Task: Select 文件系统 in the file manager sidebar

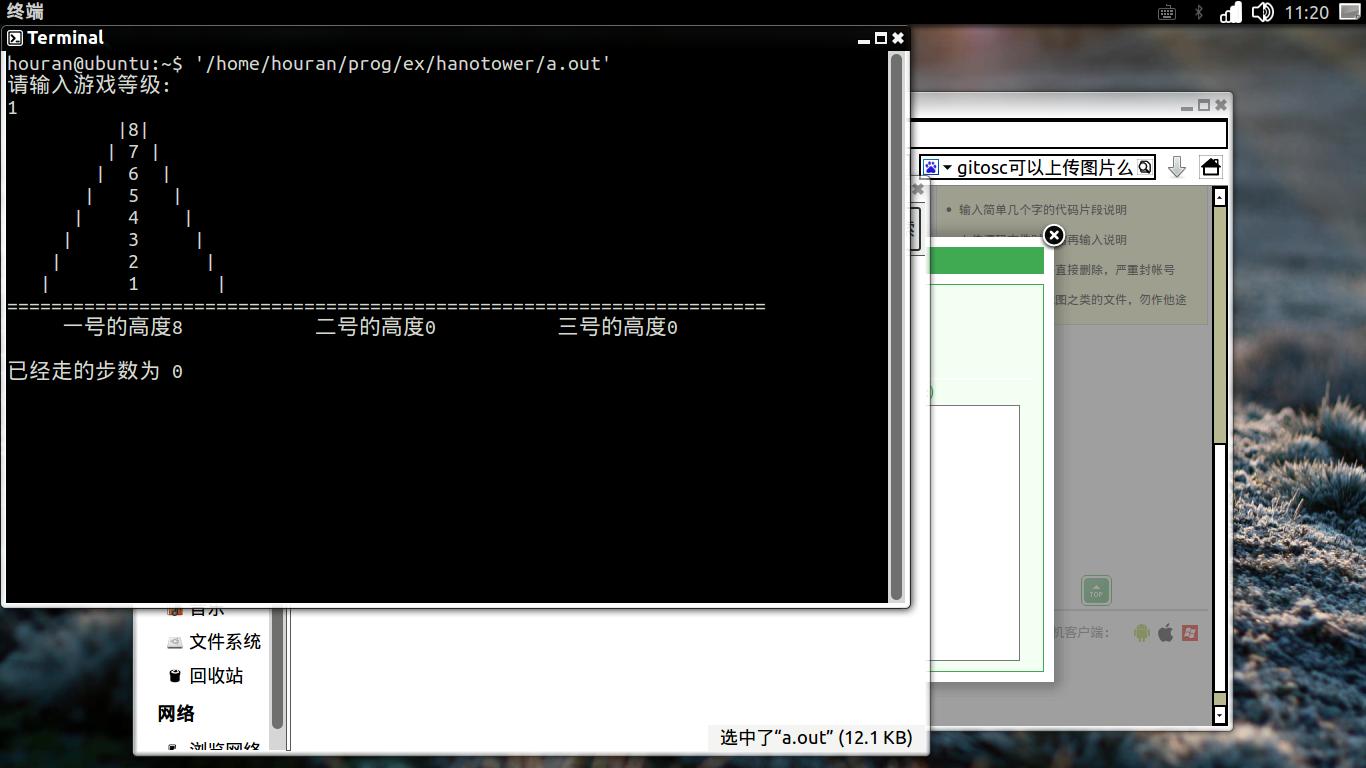Action: tap(224, 642)
